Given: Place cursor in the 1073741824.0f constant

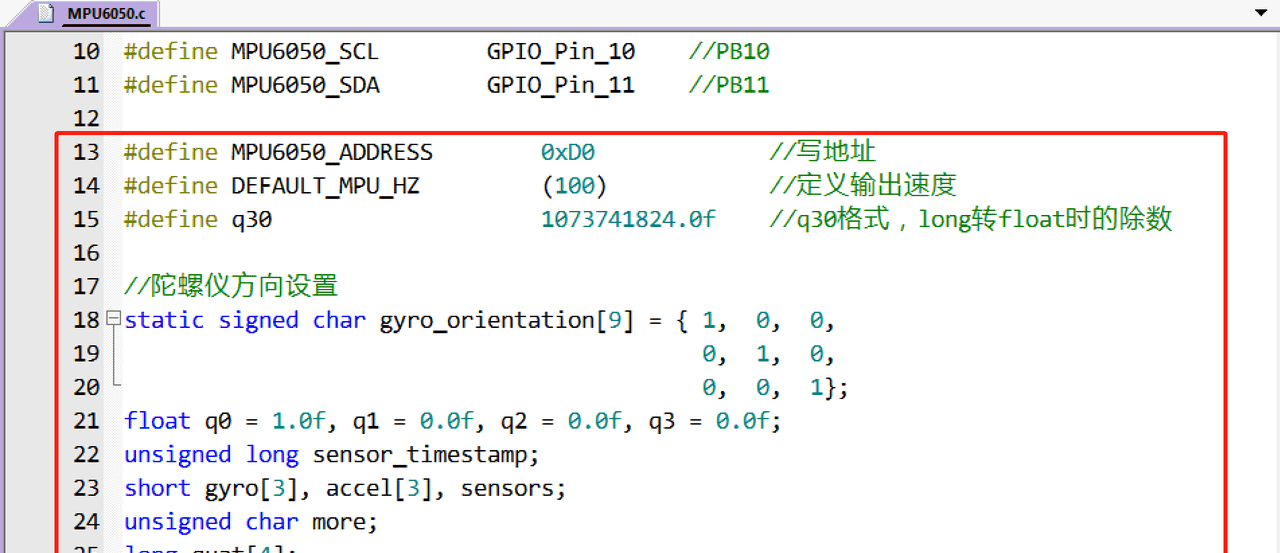Looking at the screenshot, I should point(628,219).
